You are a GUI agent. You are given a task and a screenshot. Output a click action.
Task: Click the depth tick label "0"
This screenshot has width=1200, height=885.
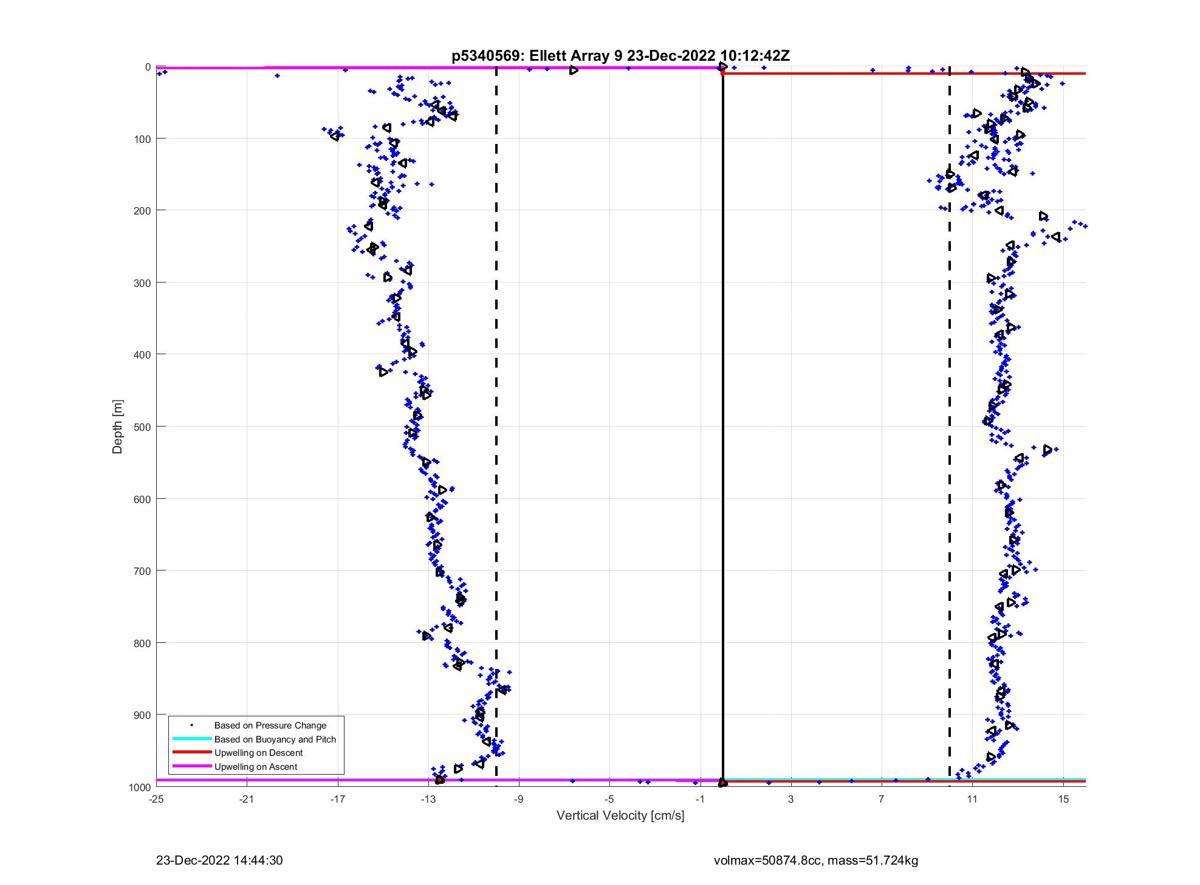pyautogui.click(x=148, y=67)
